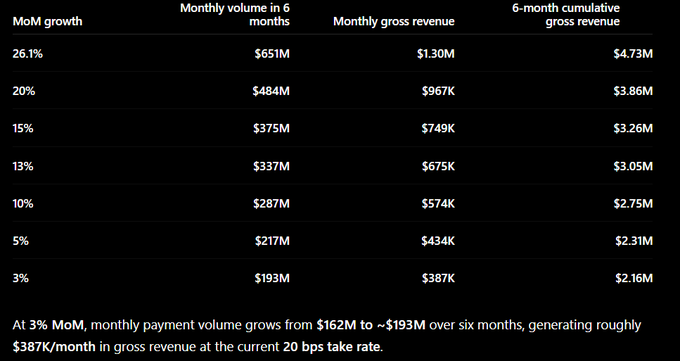Select the $1.30M monthly revenue cell

[x=436, y=54]
